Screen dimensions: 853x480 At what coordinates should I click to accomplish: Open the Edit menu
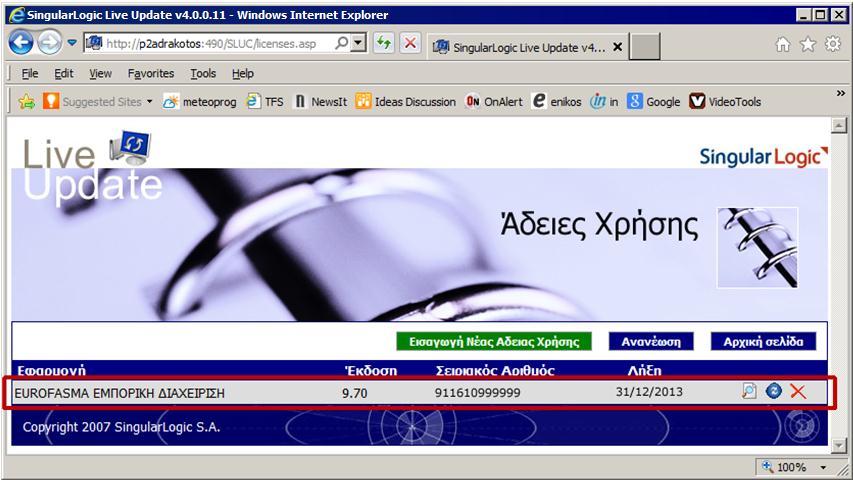pos(64,73)
